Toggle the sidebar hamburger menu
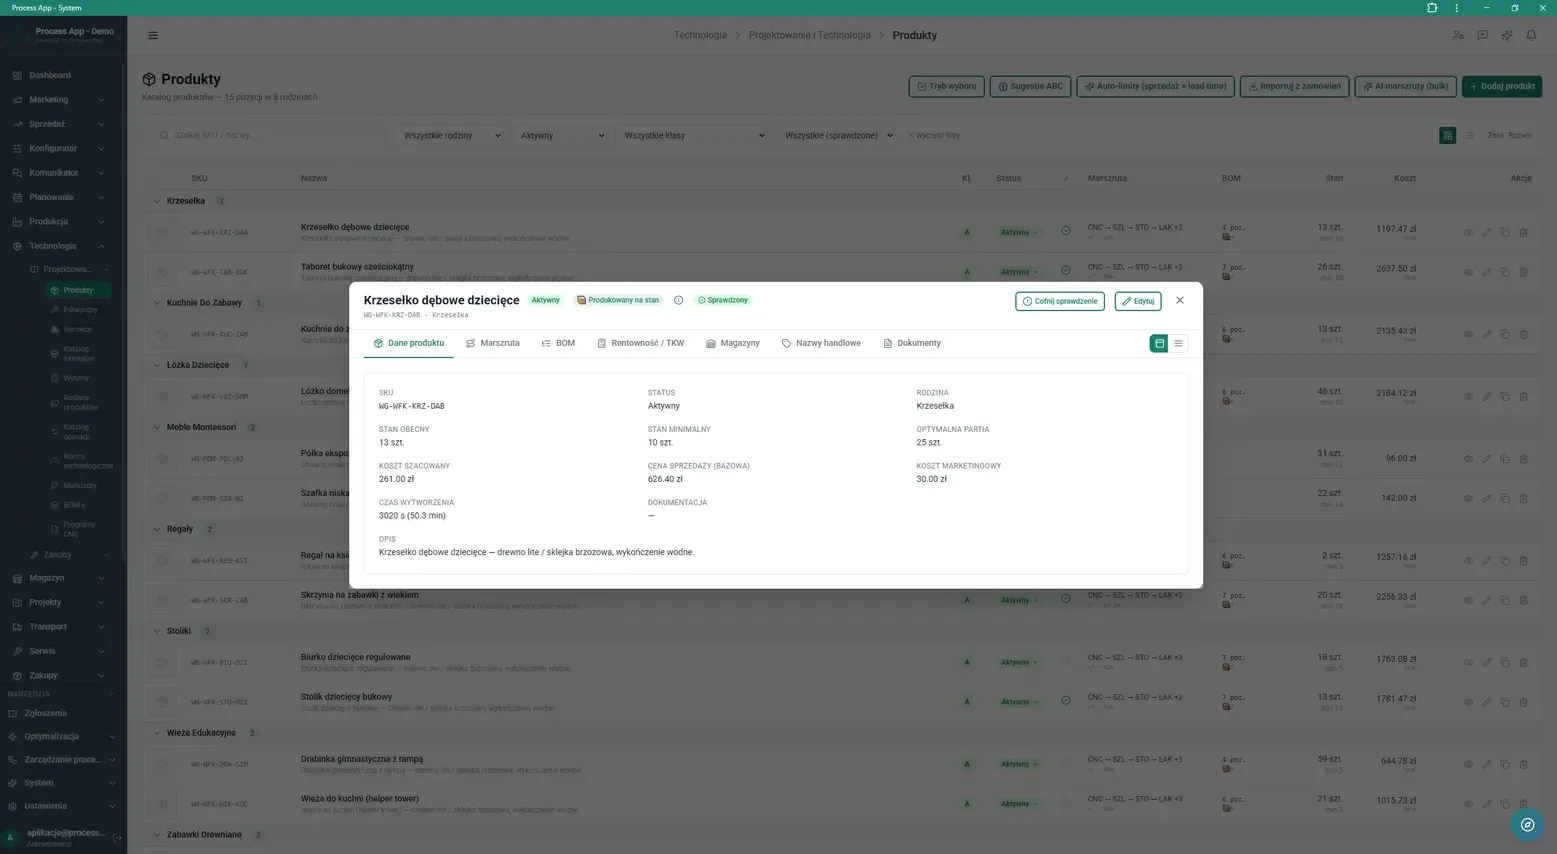 (x=153, y=35)
